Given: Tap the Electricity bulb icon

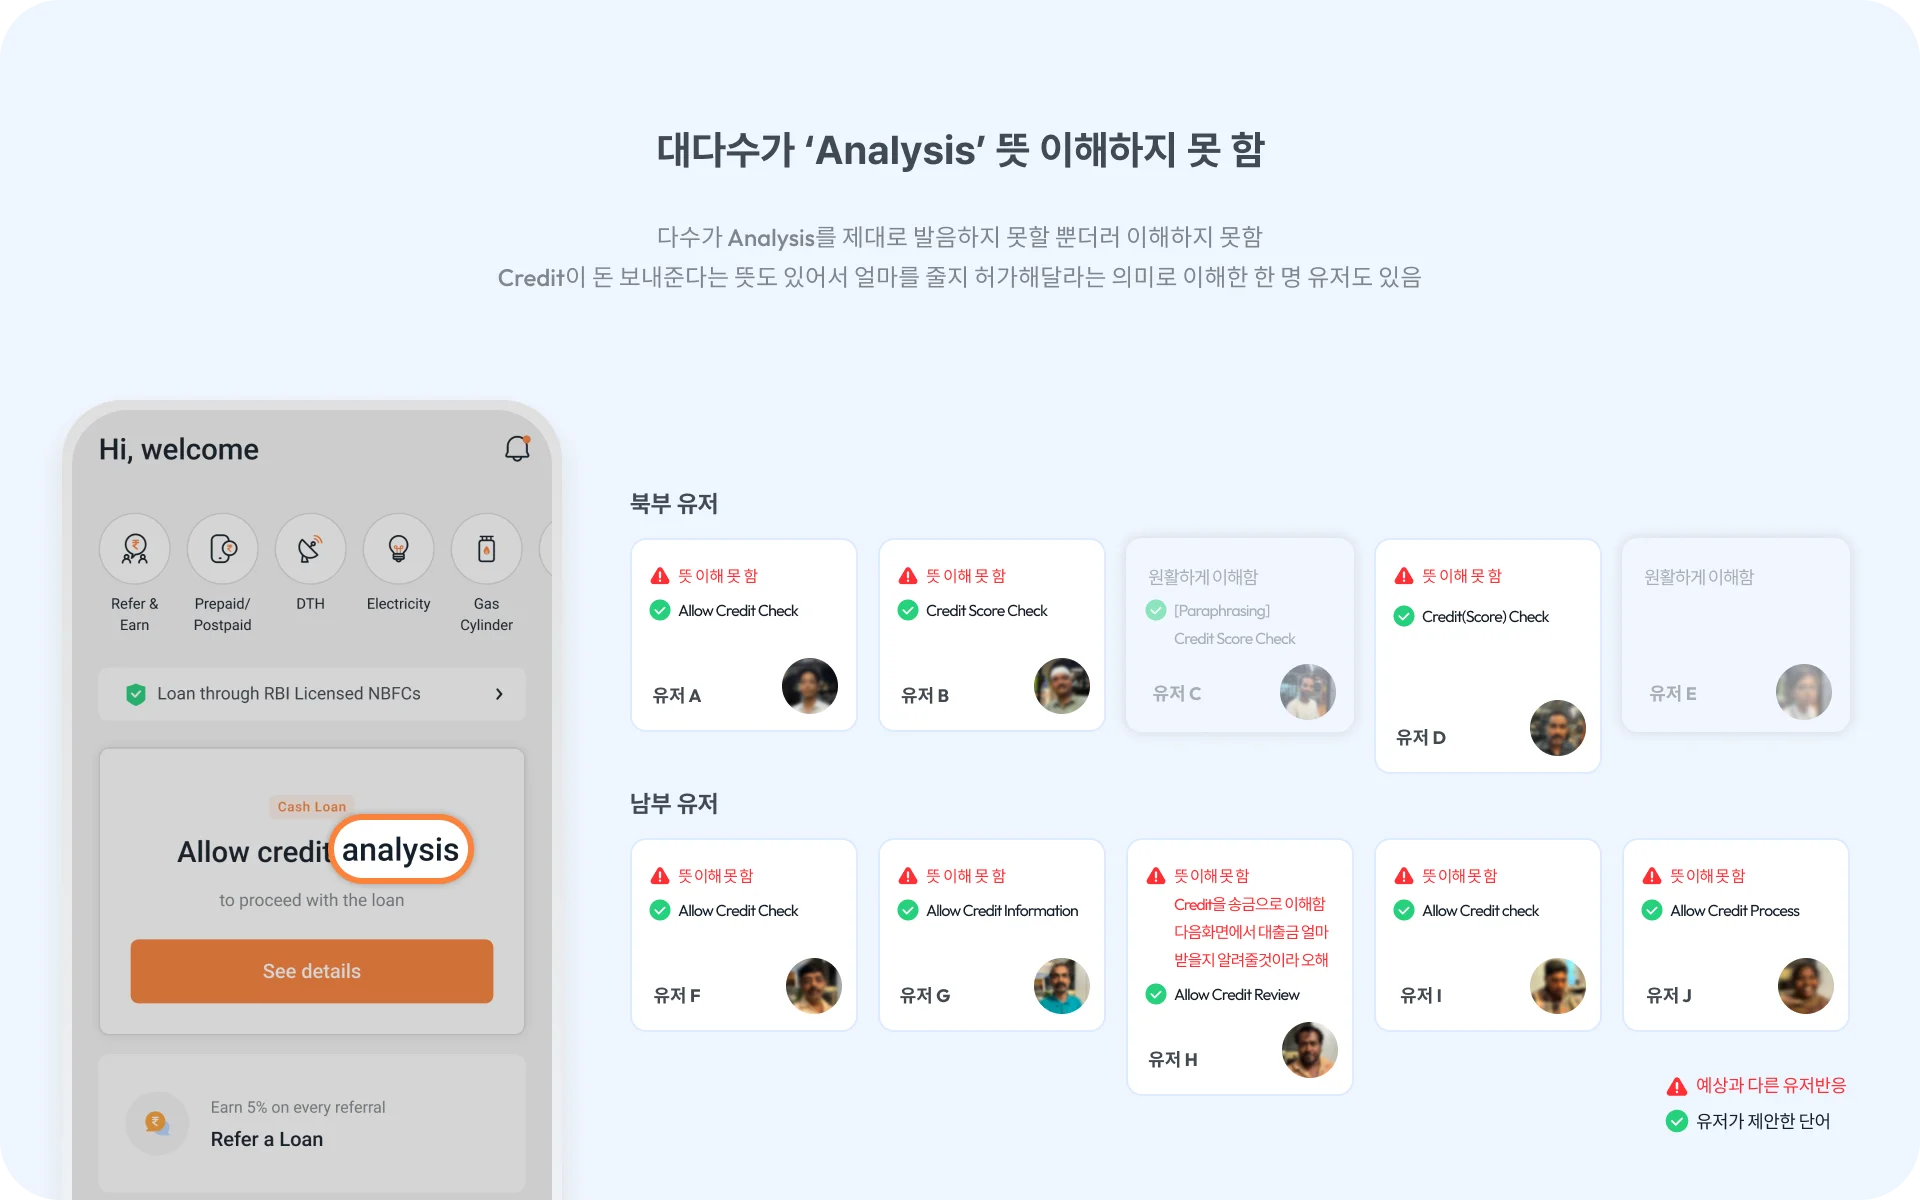Looking at the screenshot, I should point(399,549).
